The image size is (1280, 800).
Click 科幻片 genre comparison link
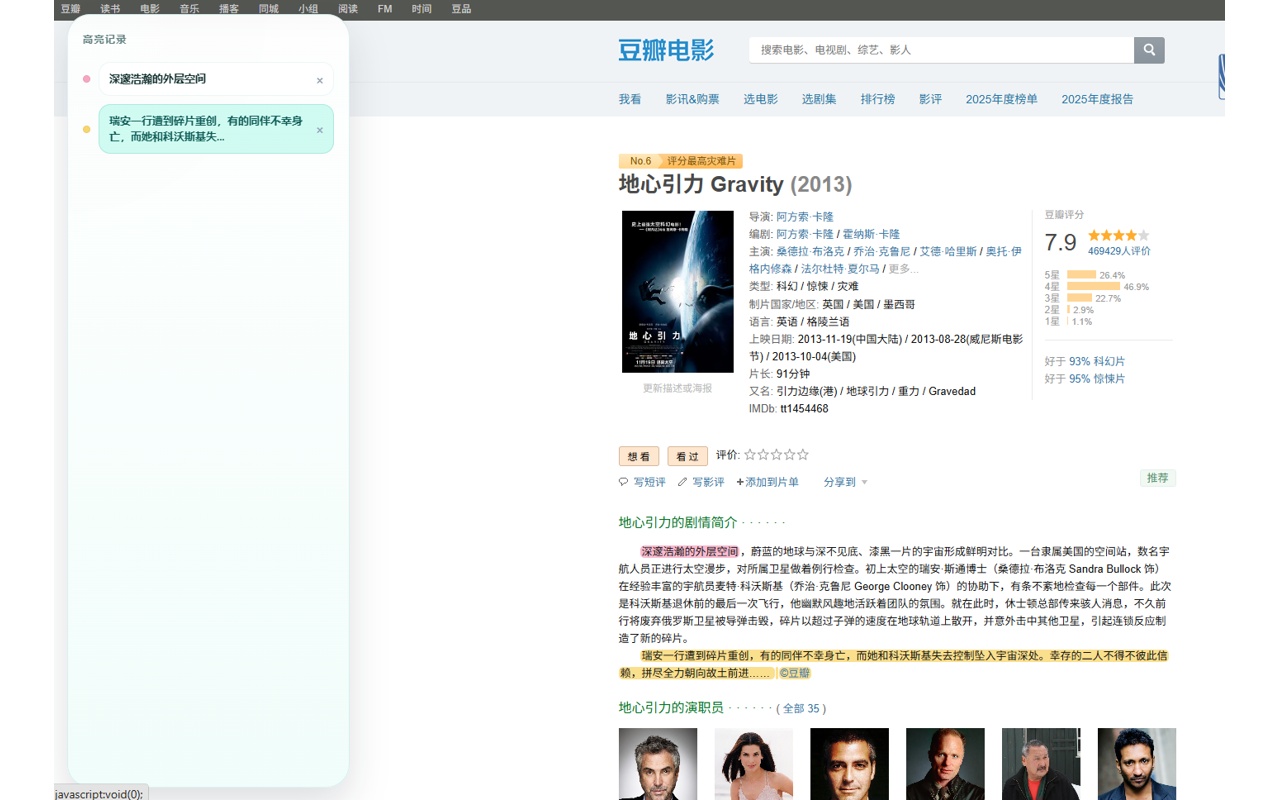[1097, 361]
